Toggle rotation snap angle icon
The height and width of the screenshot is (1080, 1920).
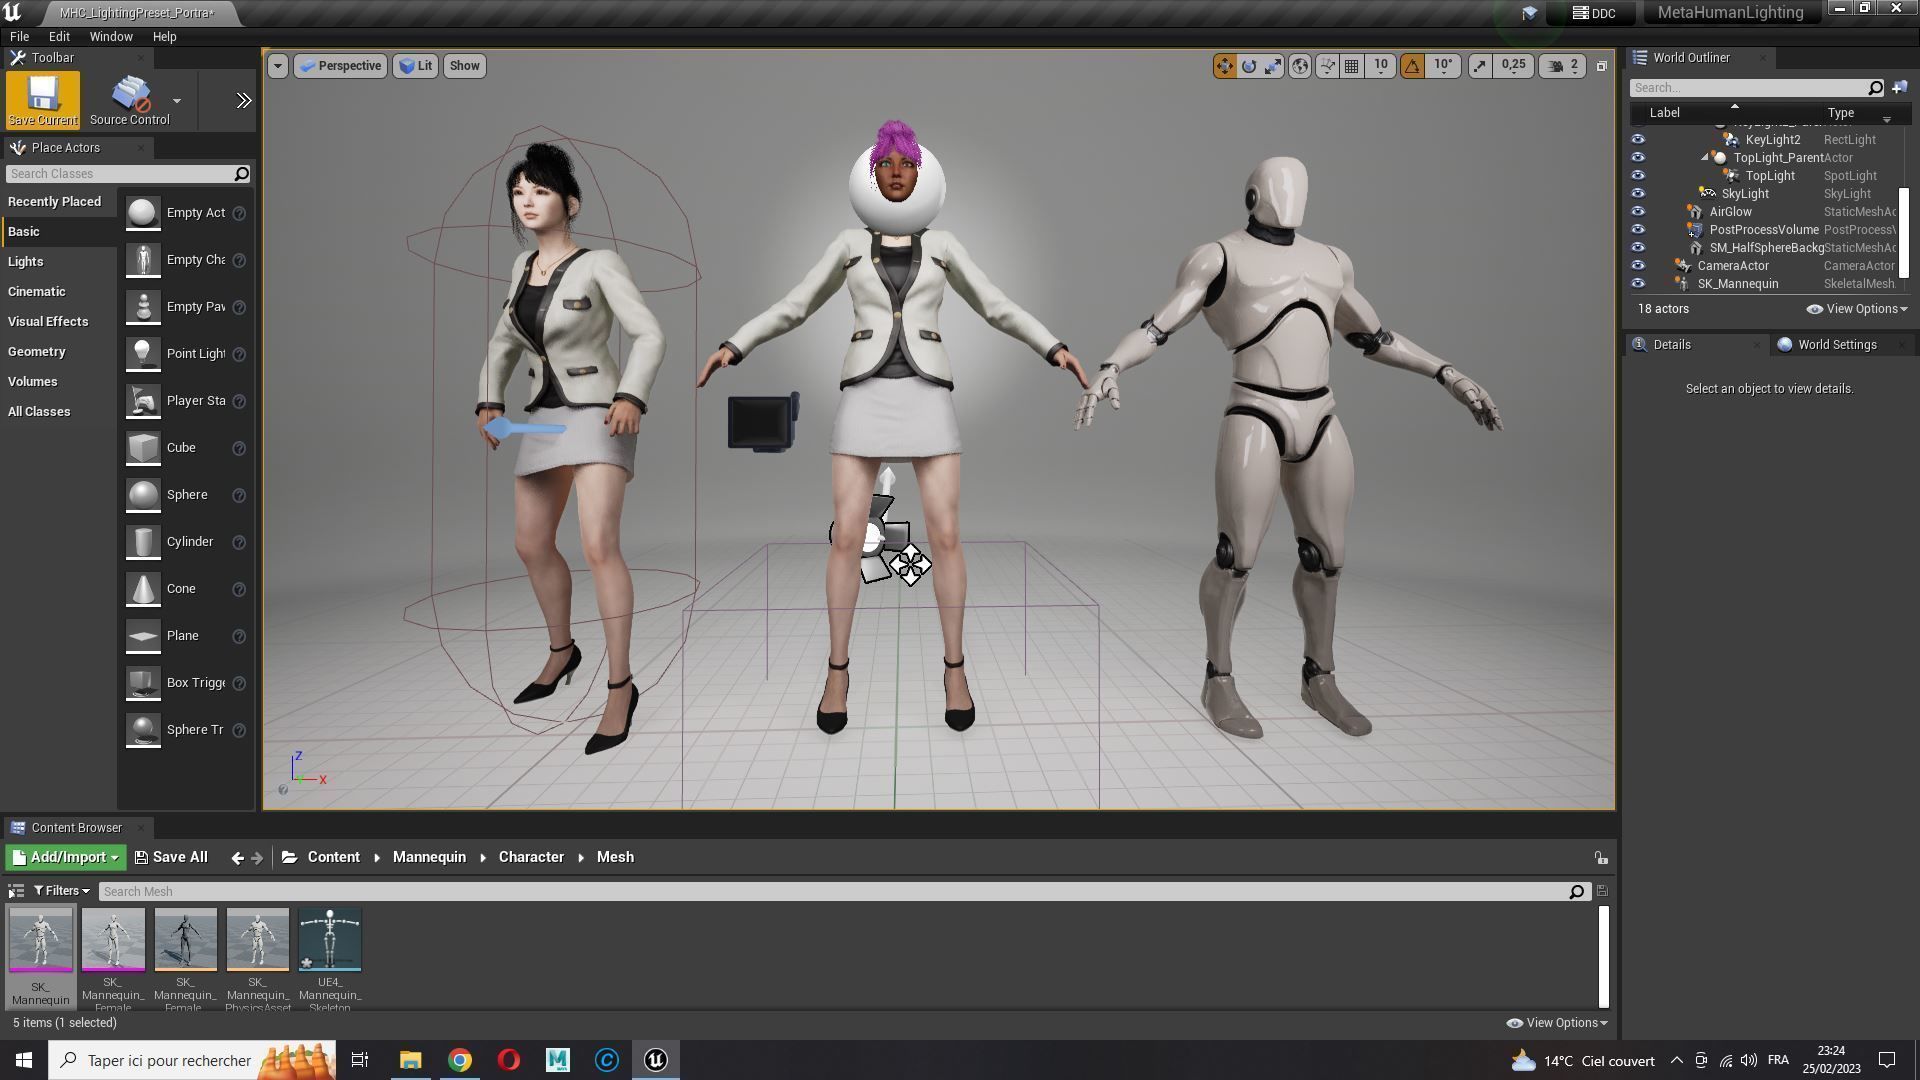pyautogui.click(x=1412, y=66)
